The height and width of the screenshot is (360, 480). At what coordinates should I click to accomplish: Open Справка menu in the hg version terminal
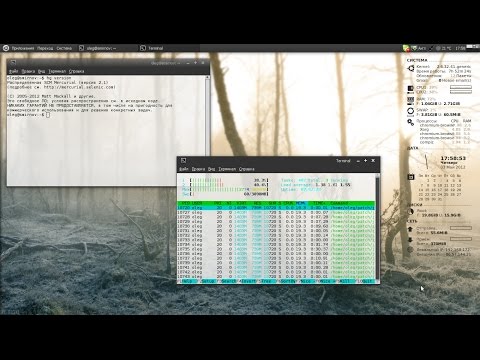tap(76, 71)
